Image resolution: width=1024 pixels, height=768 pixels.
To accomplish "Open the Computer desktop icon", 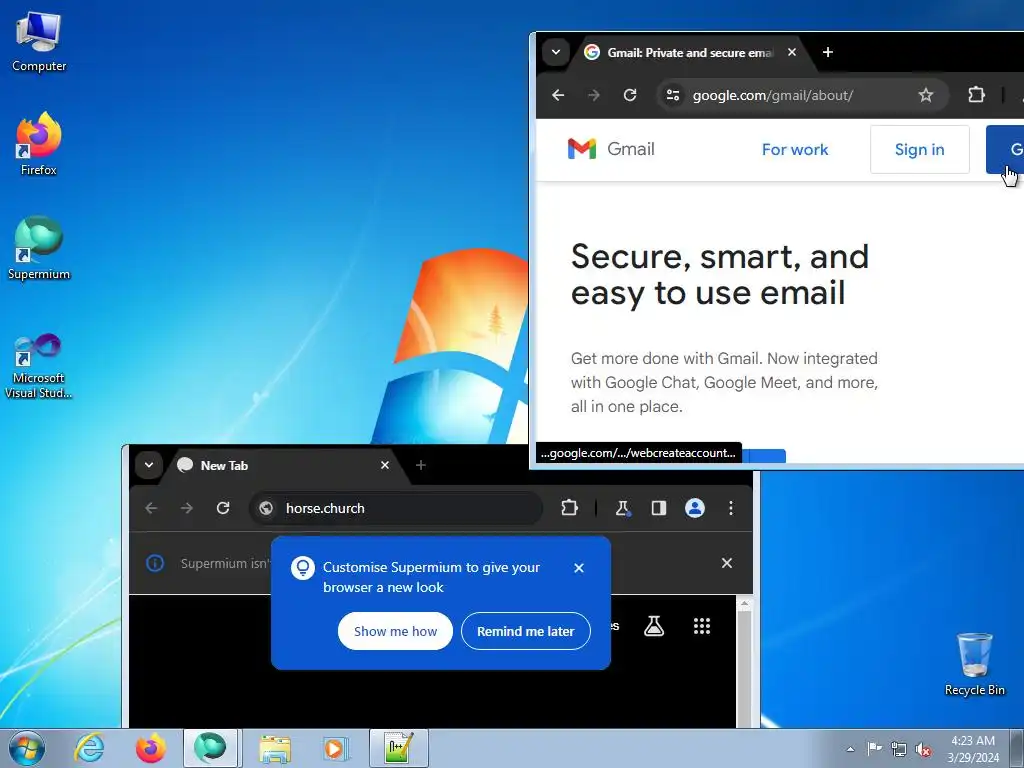I will (39, 42).
